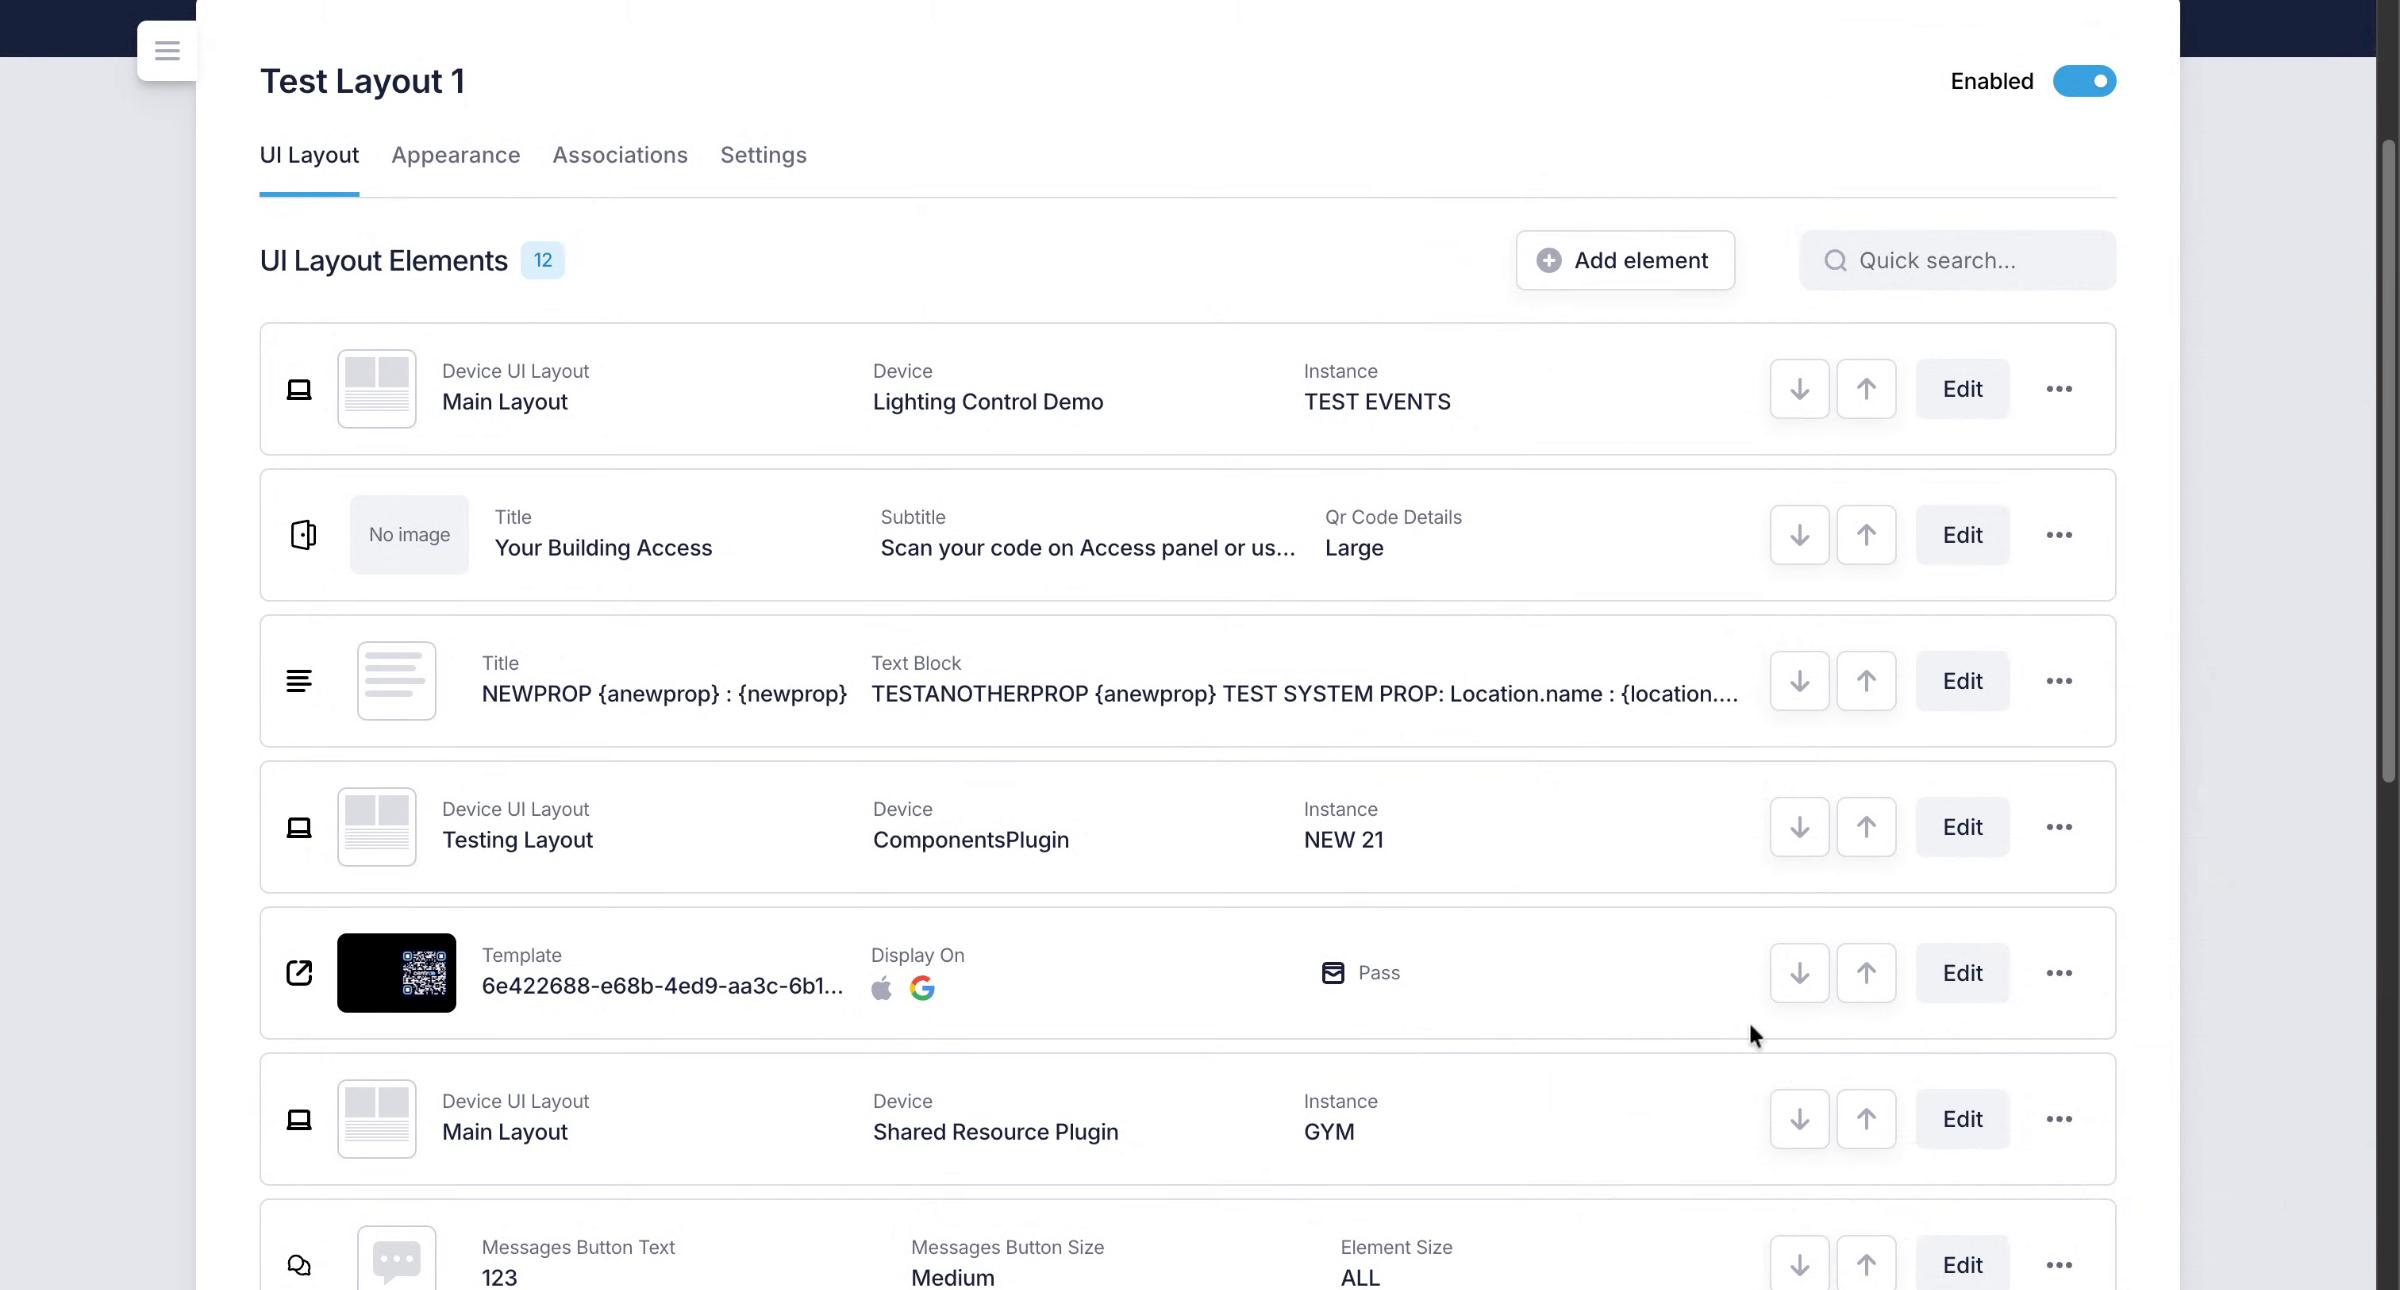Focus the Quick search field
The width and height of the screenshot is (2400, 1290).
click(1970, 260)
